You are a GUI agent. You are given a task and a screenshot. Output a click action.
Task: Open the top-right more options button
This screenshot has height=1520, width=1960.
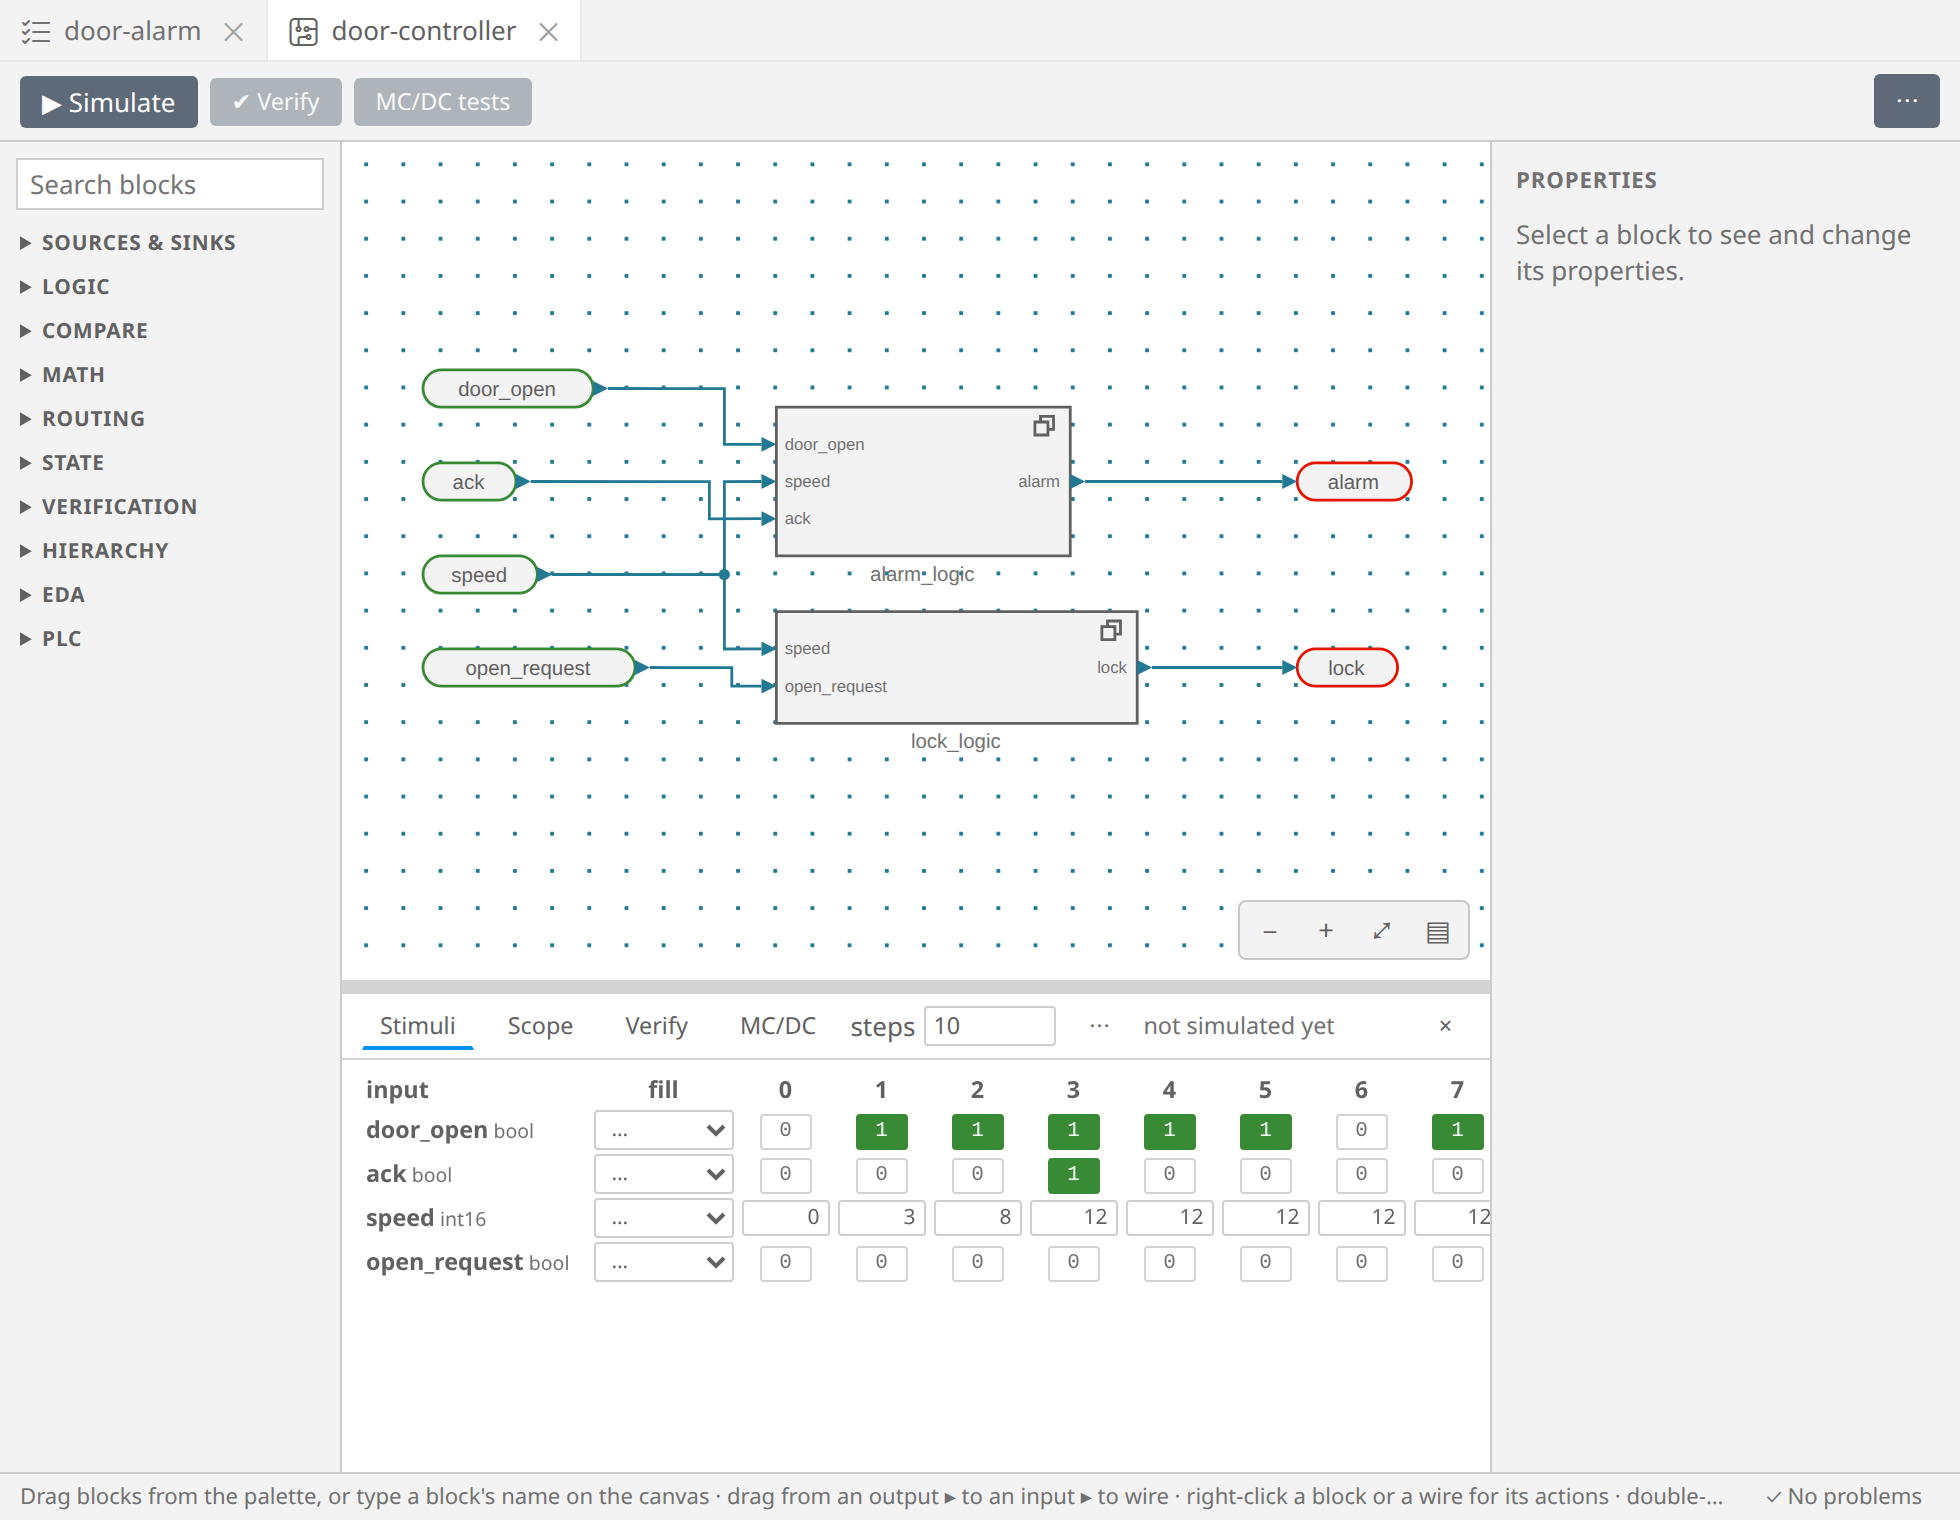[x=1906, y=101]
